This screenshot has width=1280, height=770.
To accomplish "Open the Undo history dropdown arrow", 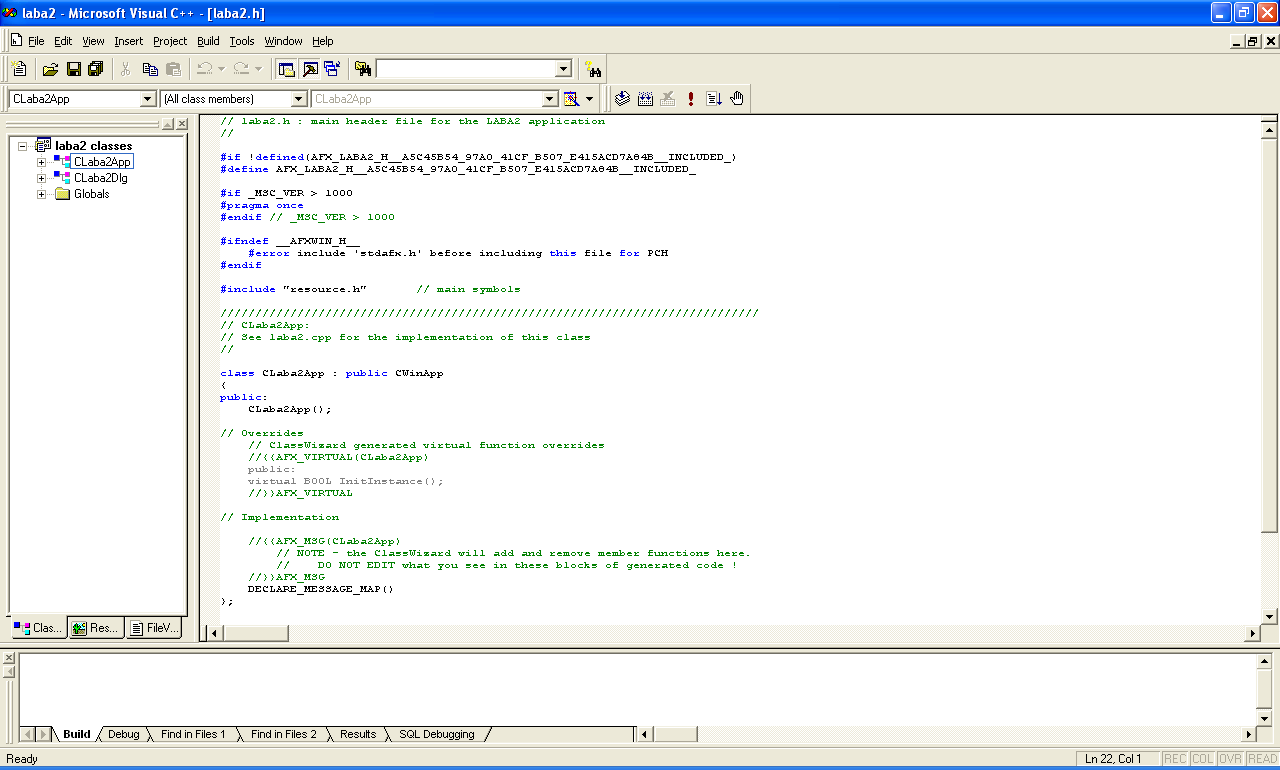I will coord(221,69).
